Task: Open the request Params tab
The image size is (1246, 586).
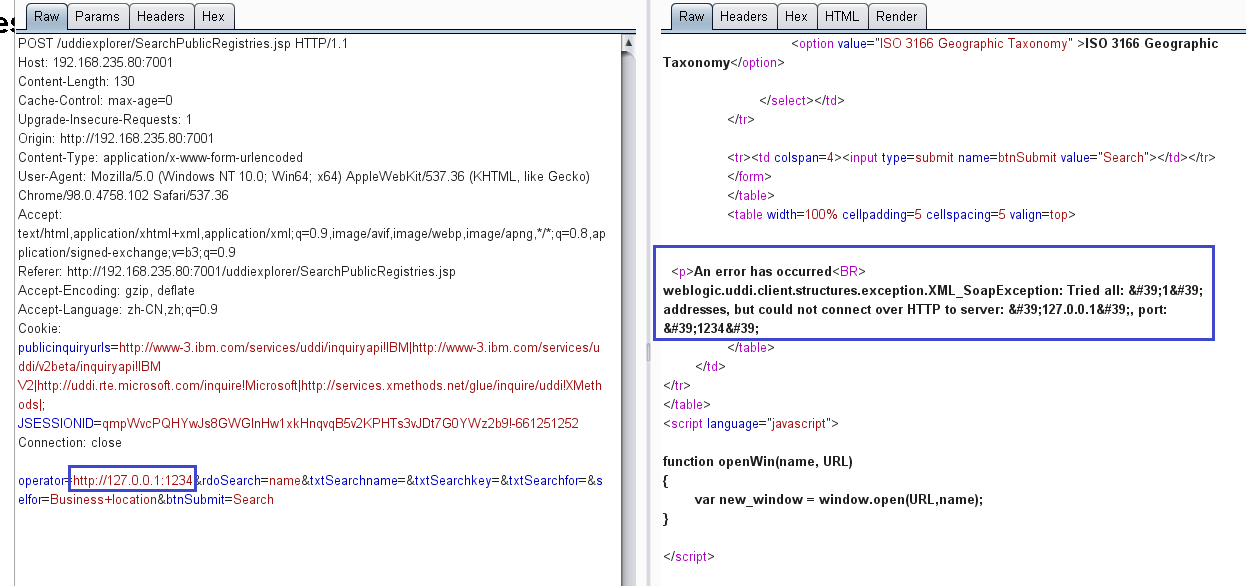Action: point(97,16)
